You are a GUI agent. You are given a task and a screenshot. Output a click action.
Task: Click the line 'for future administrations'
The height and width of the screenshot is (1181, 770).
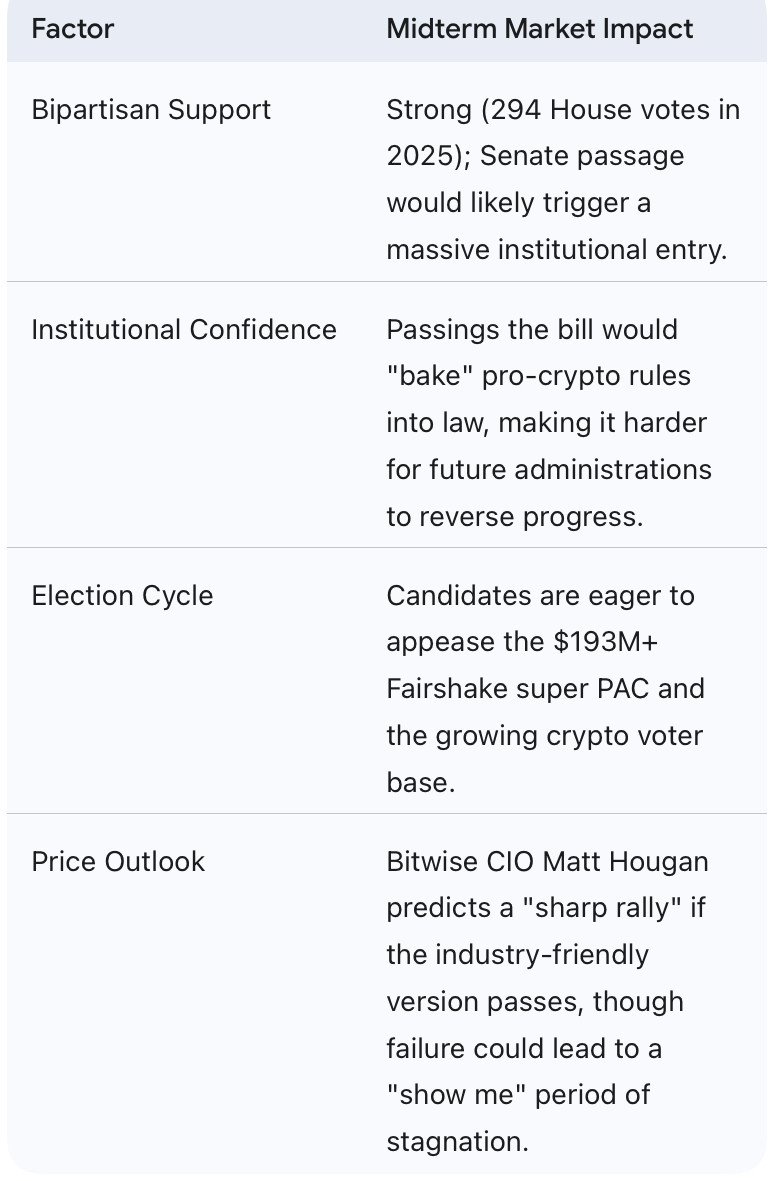549,470
